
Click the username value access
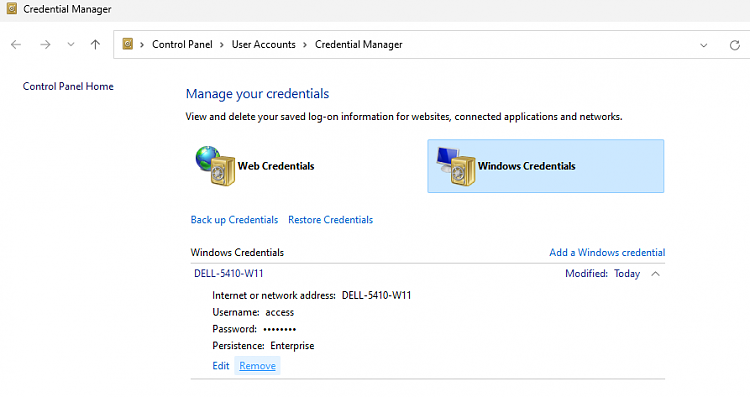click(x=280, y=312)
